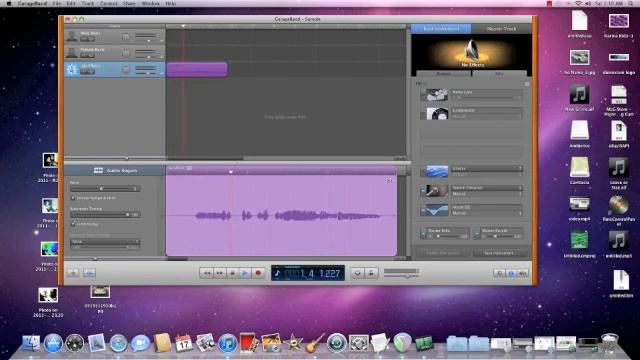Screen dimensions: 640x360
Task: Click the Save Instrument button
Action: click(499, 253)
